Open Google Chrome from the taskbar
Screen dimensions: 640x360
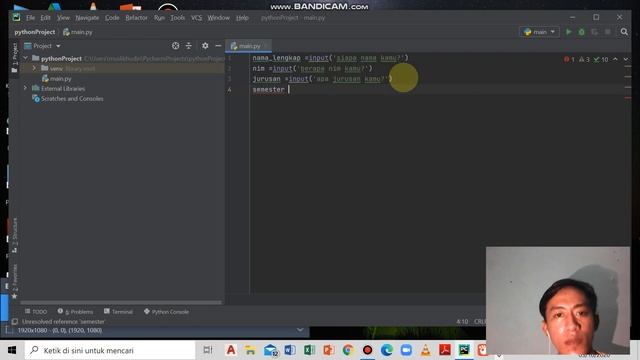coord(348,350)
